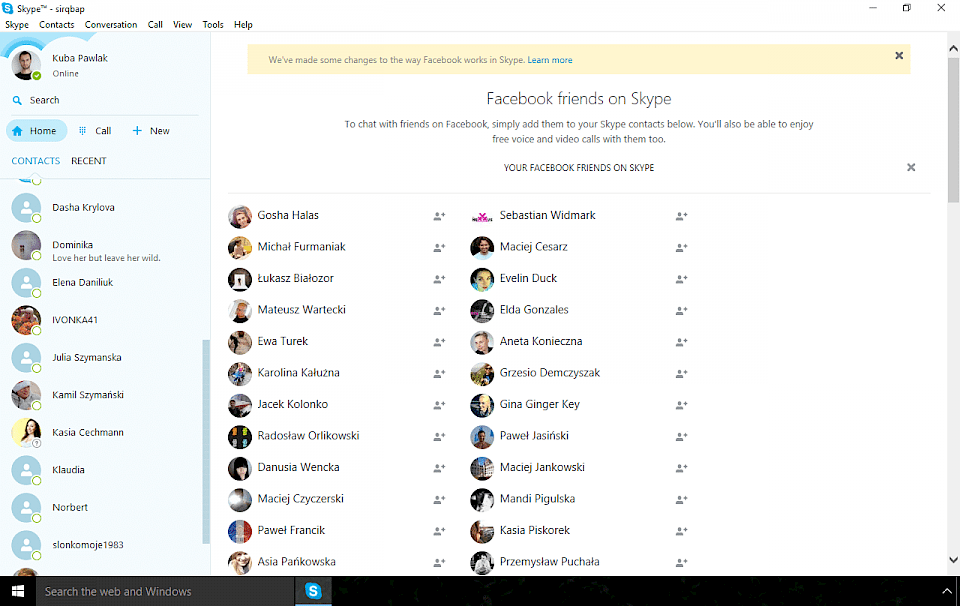Select contact Julia Szymanska

[105, 357]
